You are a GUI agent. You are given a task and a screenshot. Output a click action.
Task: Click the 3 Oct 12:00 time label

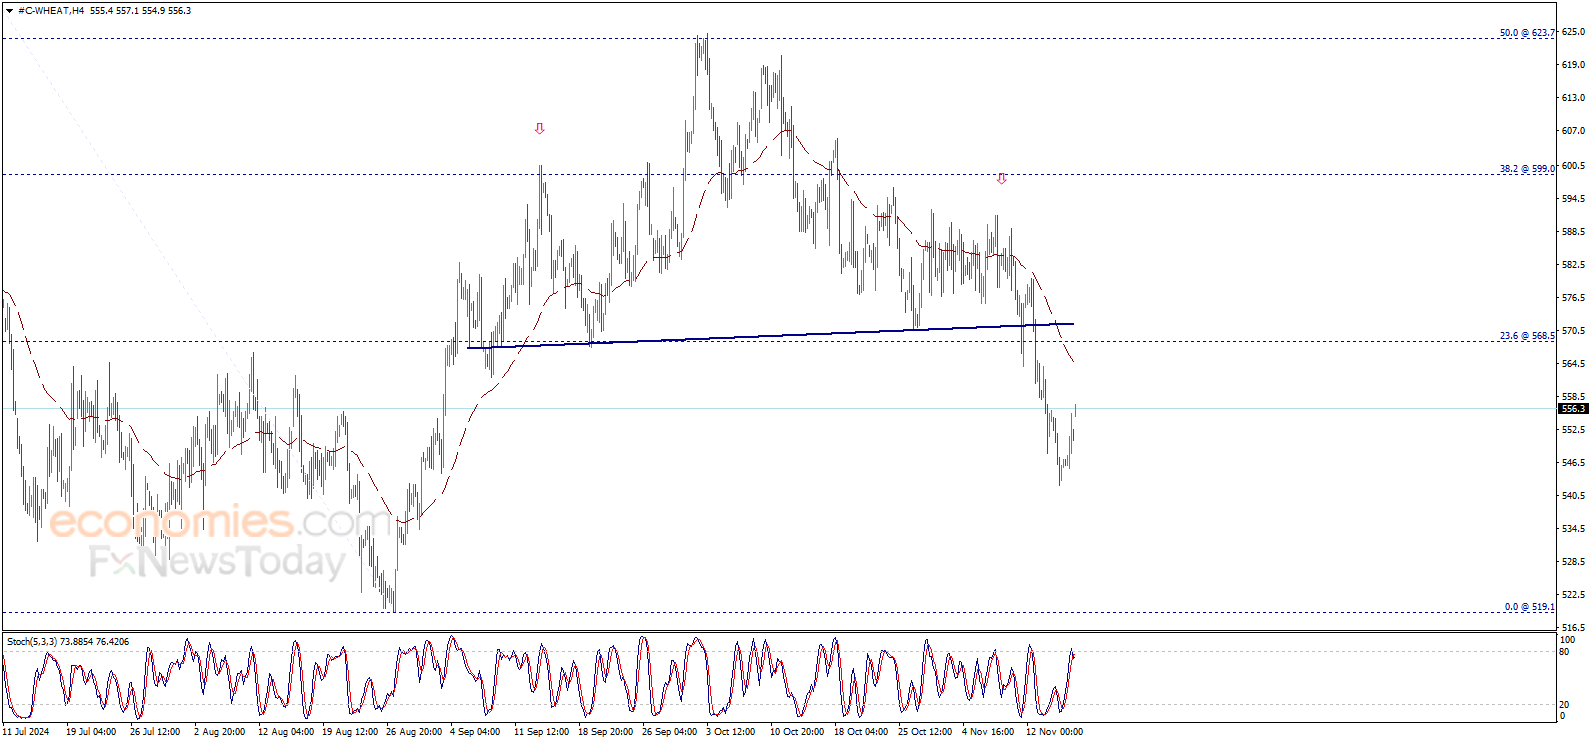731,732
